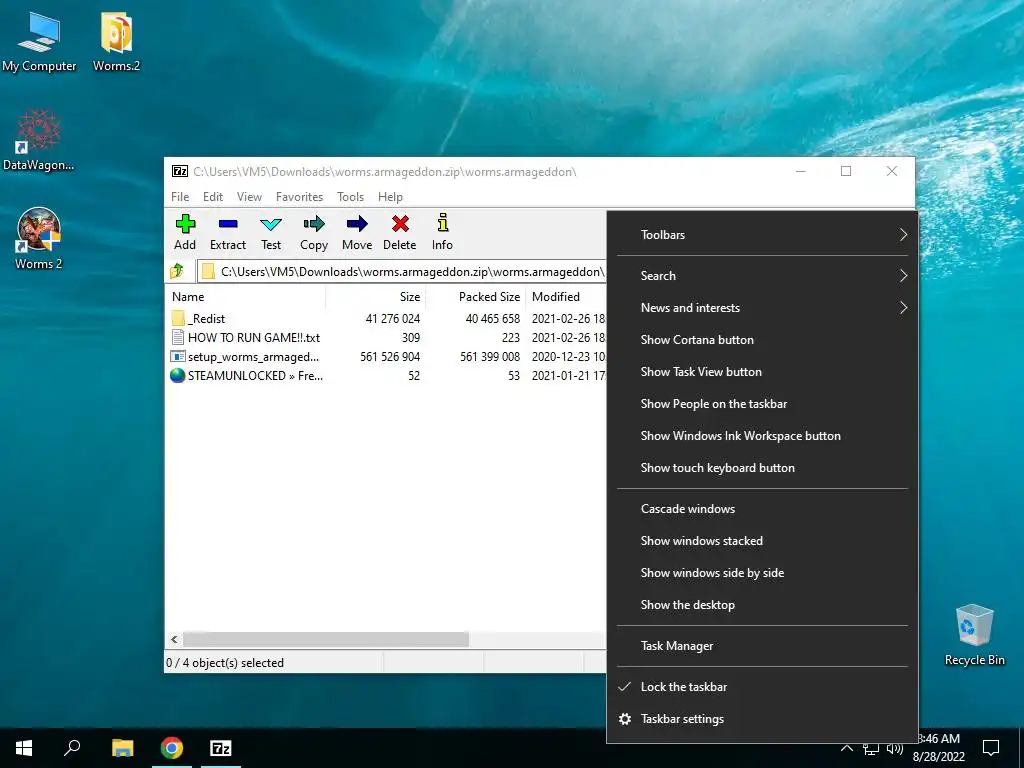1024x768 pixels.
Task: Select the Worms 2 desktop shortcut
Action: [39, 238]
